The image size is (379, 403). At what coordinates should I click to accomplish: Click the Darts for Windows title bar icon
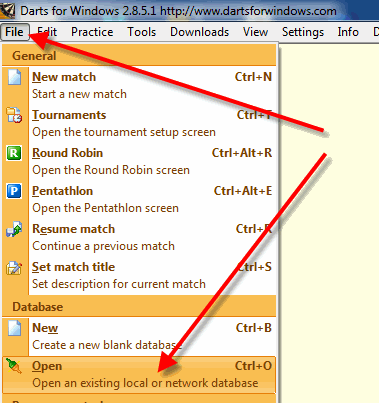coord(7,11)
